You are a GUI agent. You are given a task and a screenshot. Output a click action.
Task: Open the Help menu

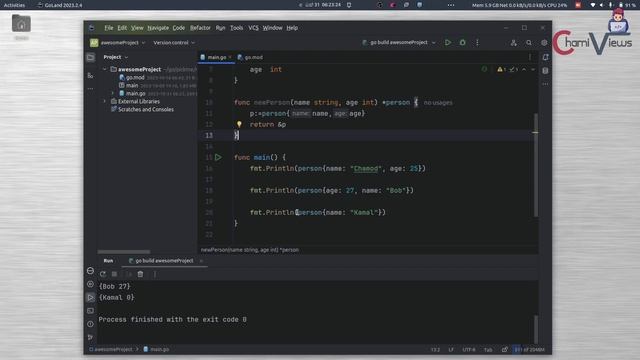(292, 28)
